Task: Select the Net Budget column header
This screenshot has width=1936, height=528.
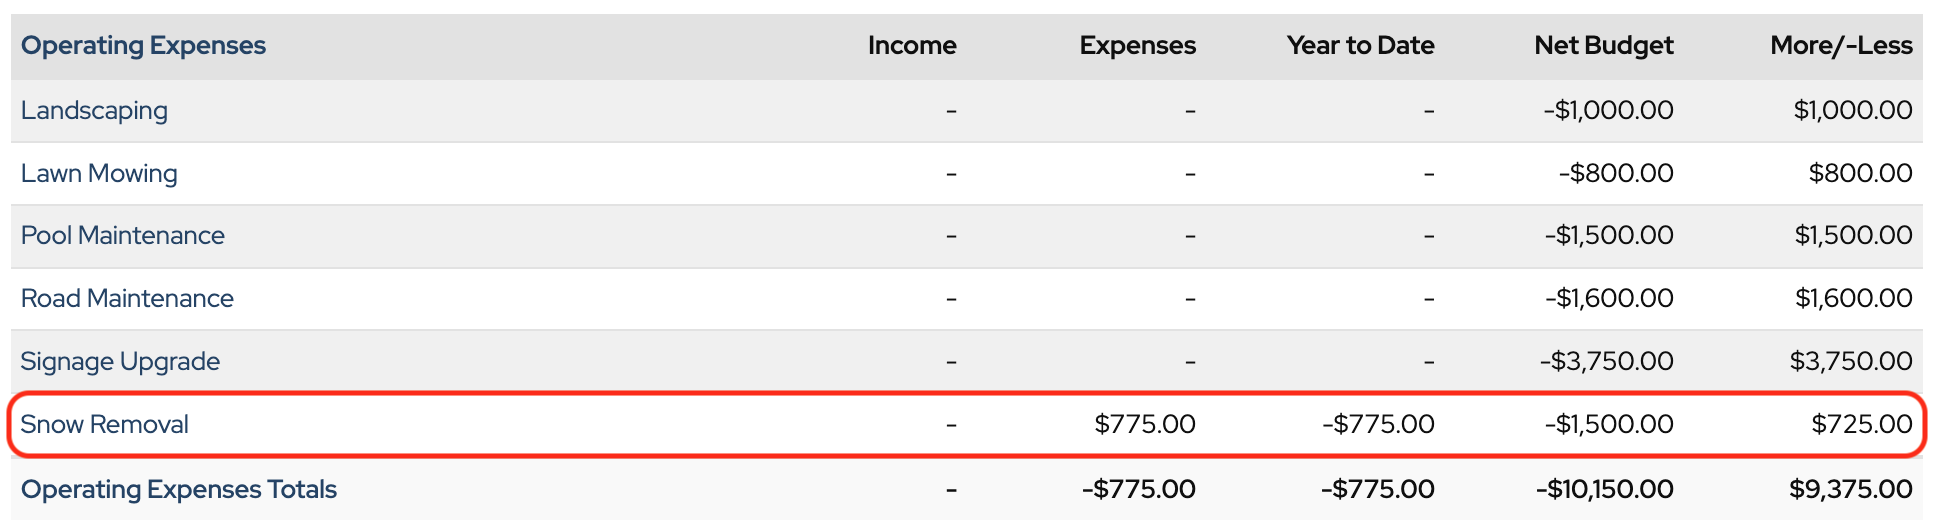Action: (x=1603, y=45)
